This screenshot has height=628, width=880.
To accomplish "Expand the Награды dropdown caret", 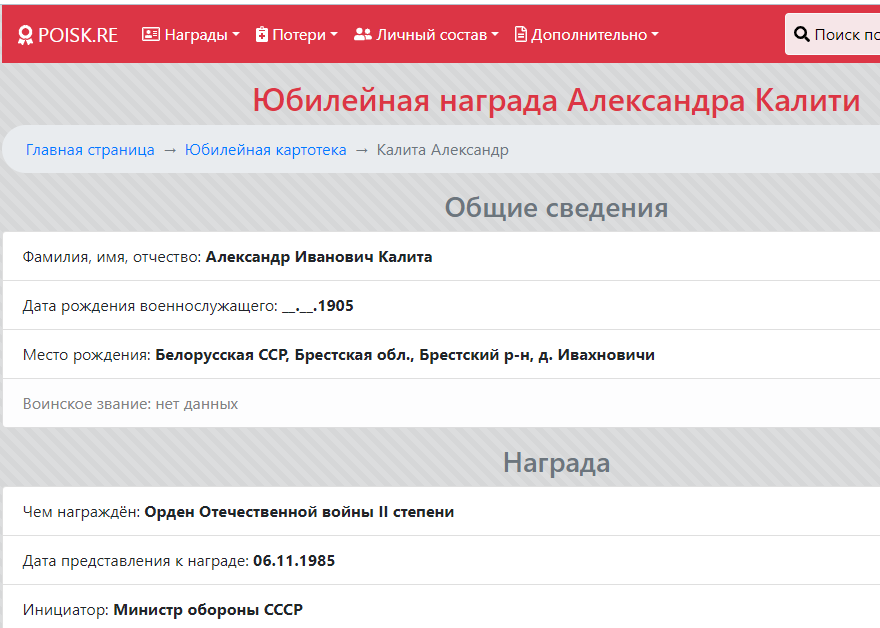I will click(x=236, y=33).
